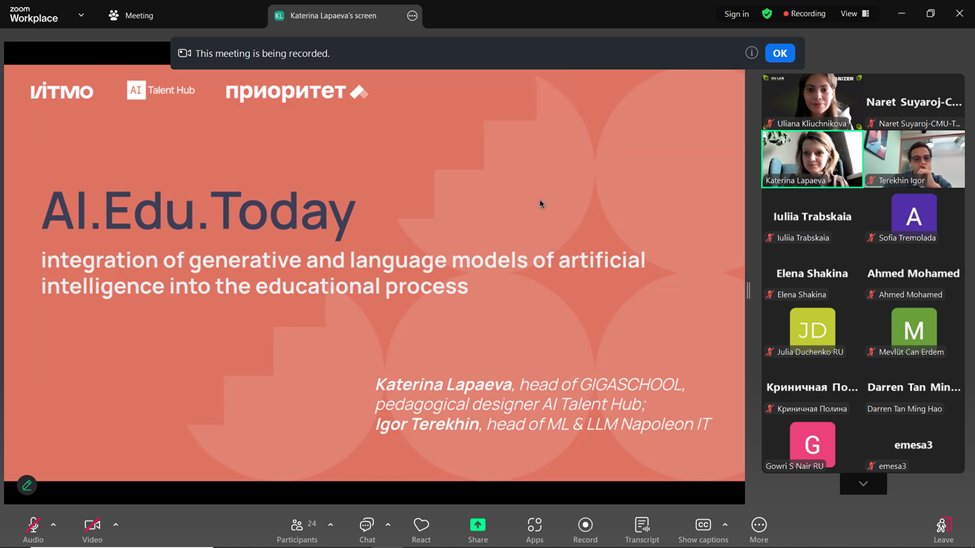Select emesa3 participant tile

(914, 444)
